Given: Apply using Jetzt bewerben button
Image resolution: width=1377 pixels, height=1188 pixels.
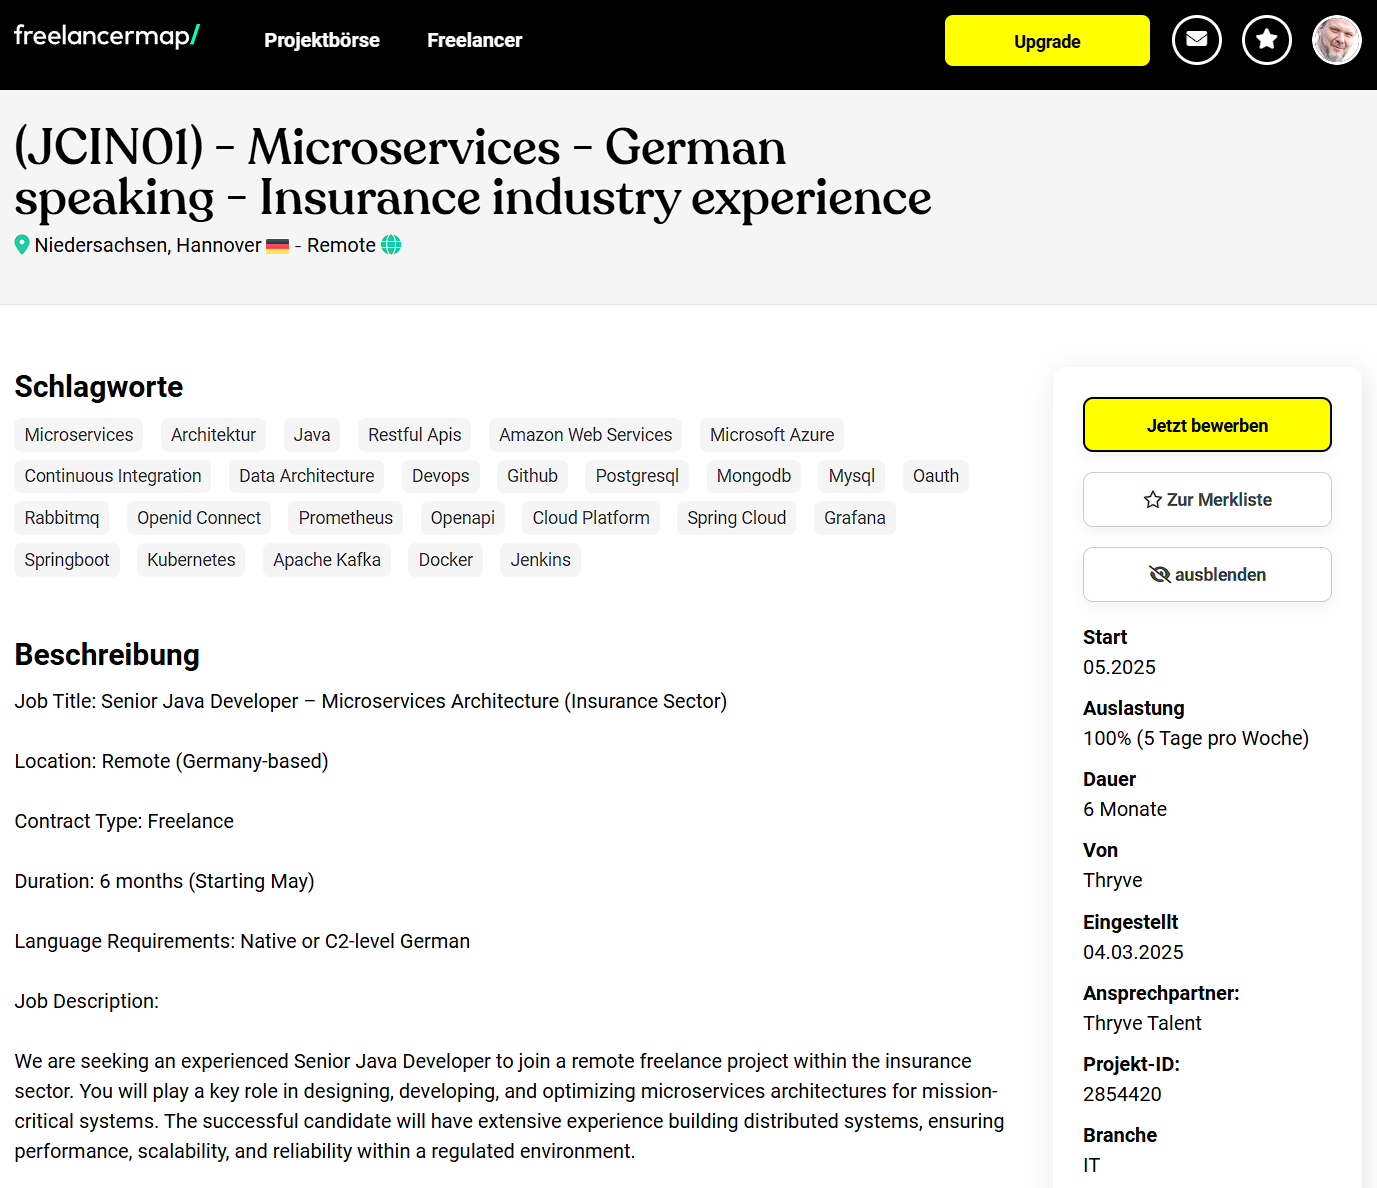Looking at the screenshot, I should click(1207, 425).
